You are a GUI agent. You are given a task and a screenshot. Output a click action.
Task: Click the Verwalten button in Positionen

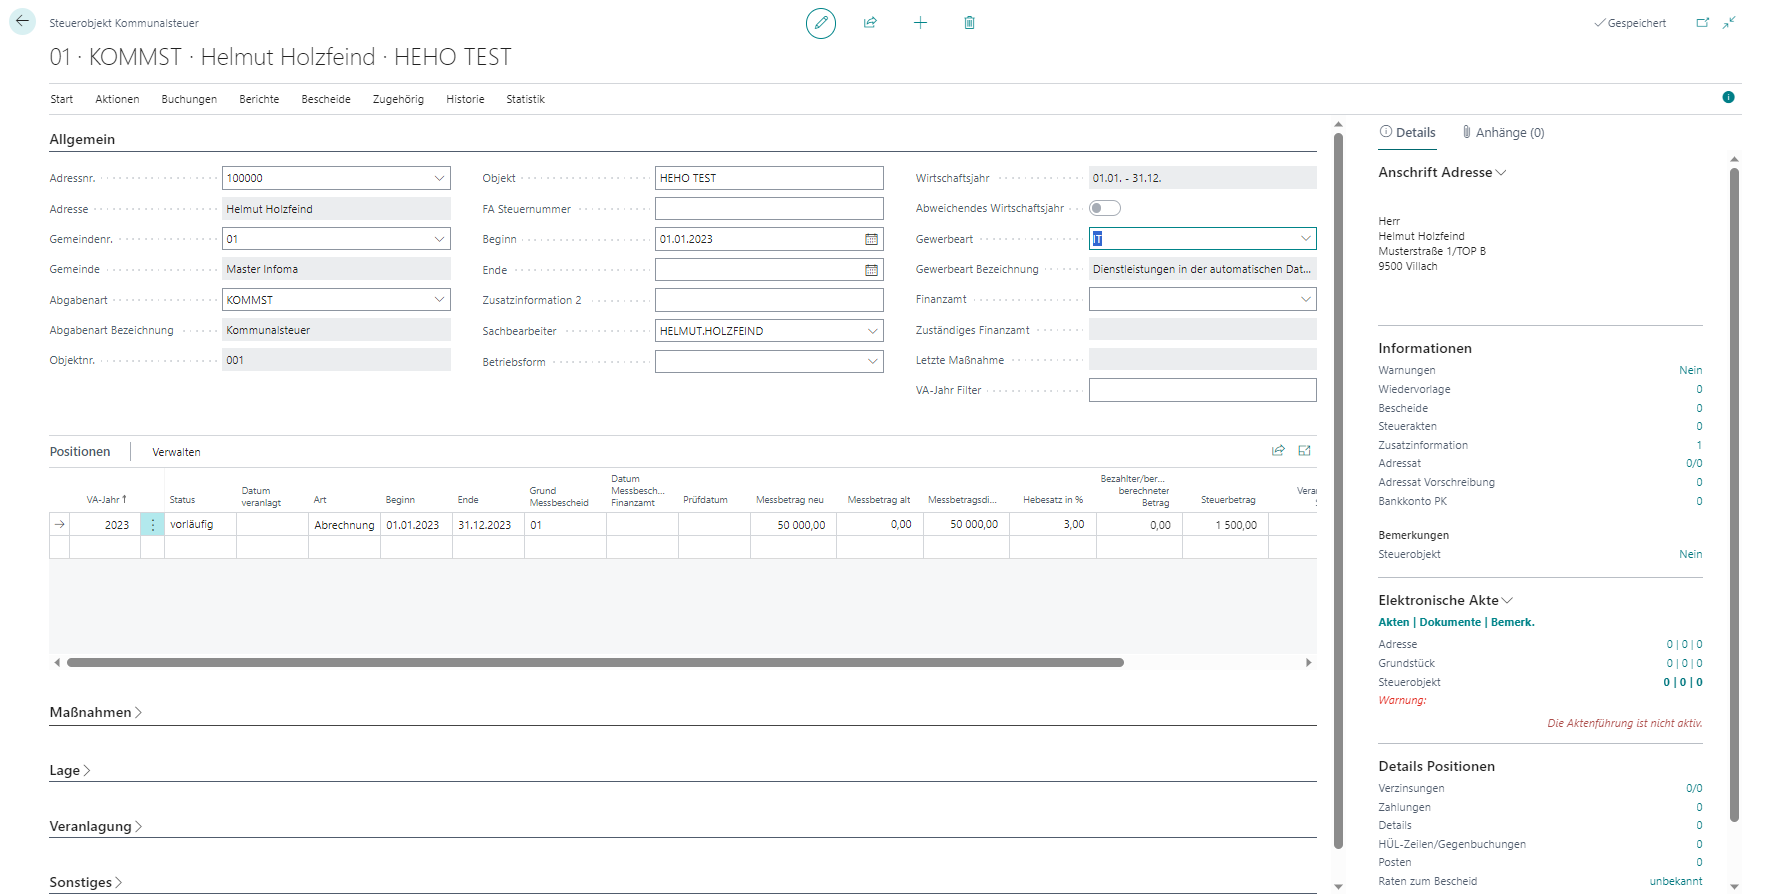coord(176,452)
